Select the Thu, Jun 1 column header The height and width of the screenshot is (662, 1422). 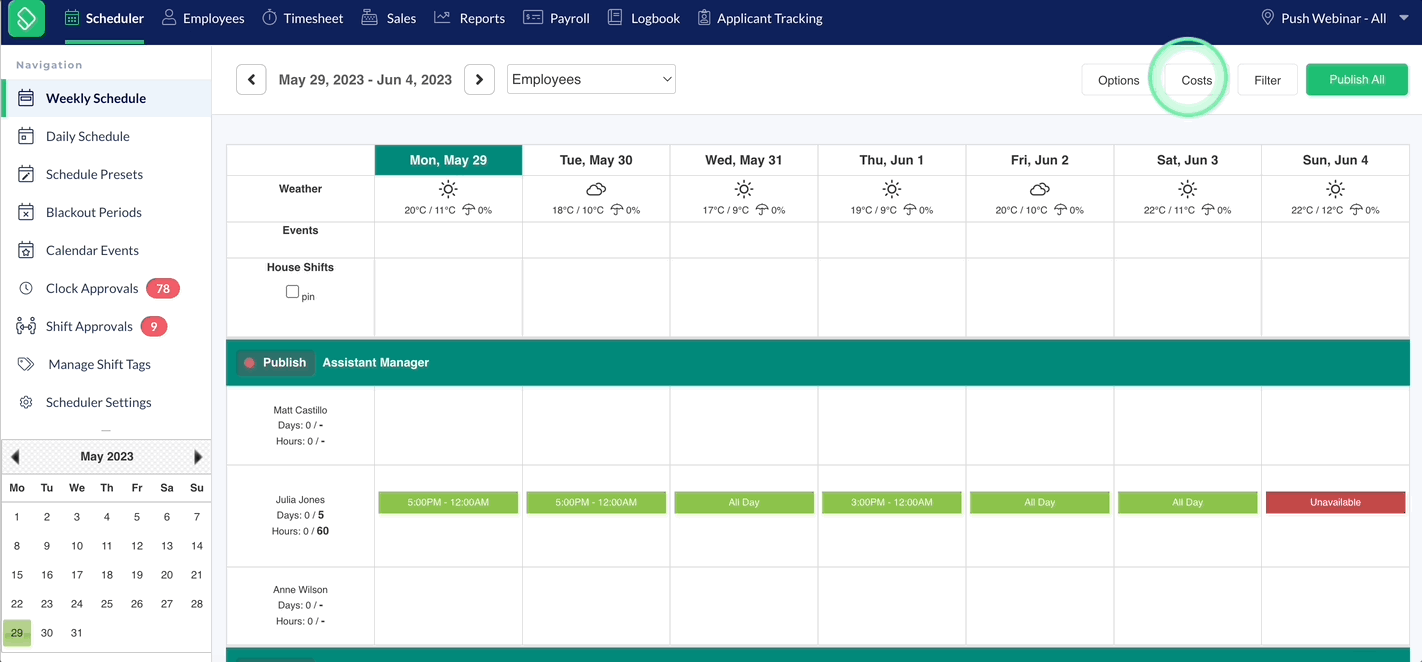pyautogui.click(x=891, y=160)
